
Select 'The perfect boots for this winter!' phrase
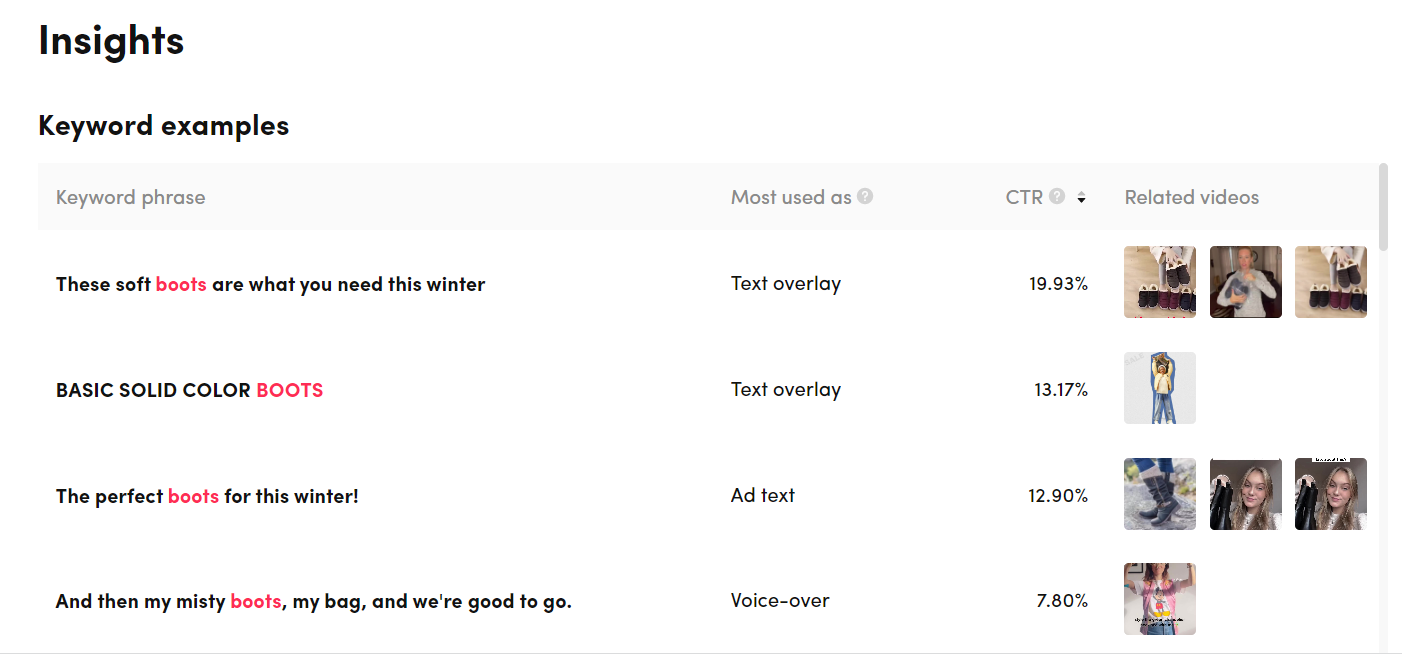point(207,496)
